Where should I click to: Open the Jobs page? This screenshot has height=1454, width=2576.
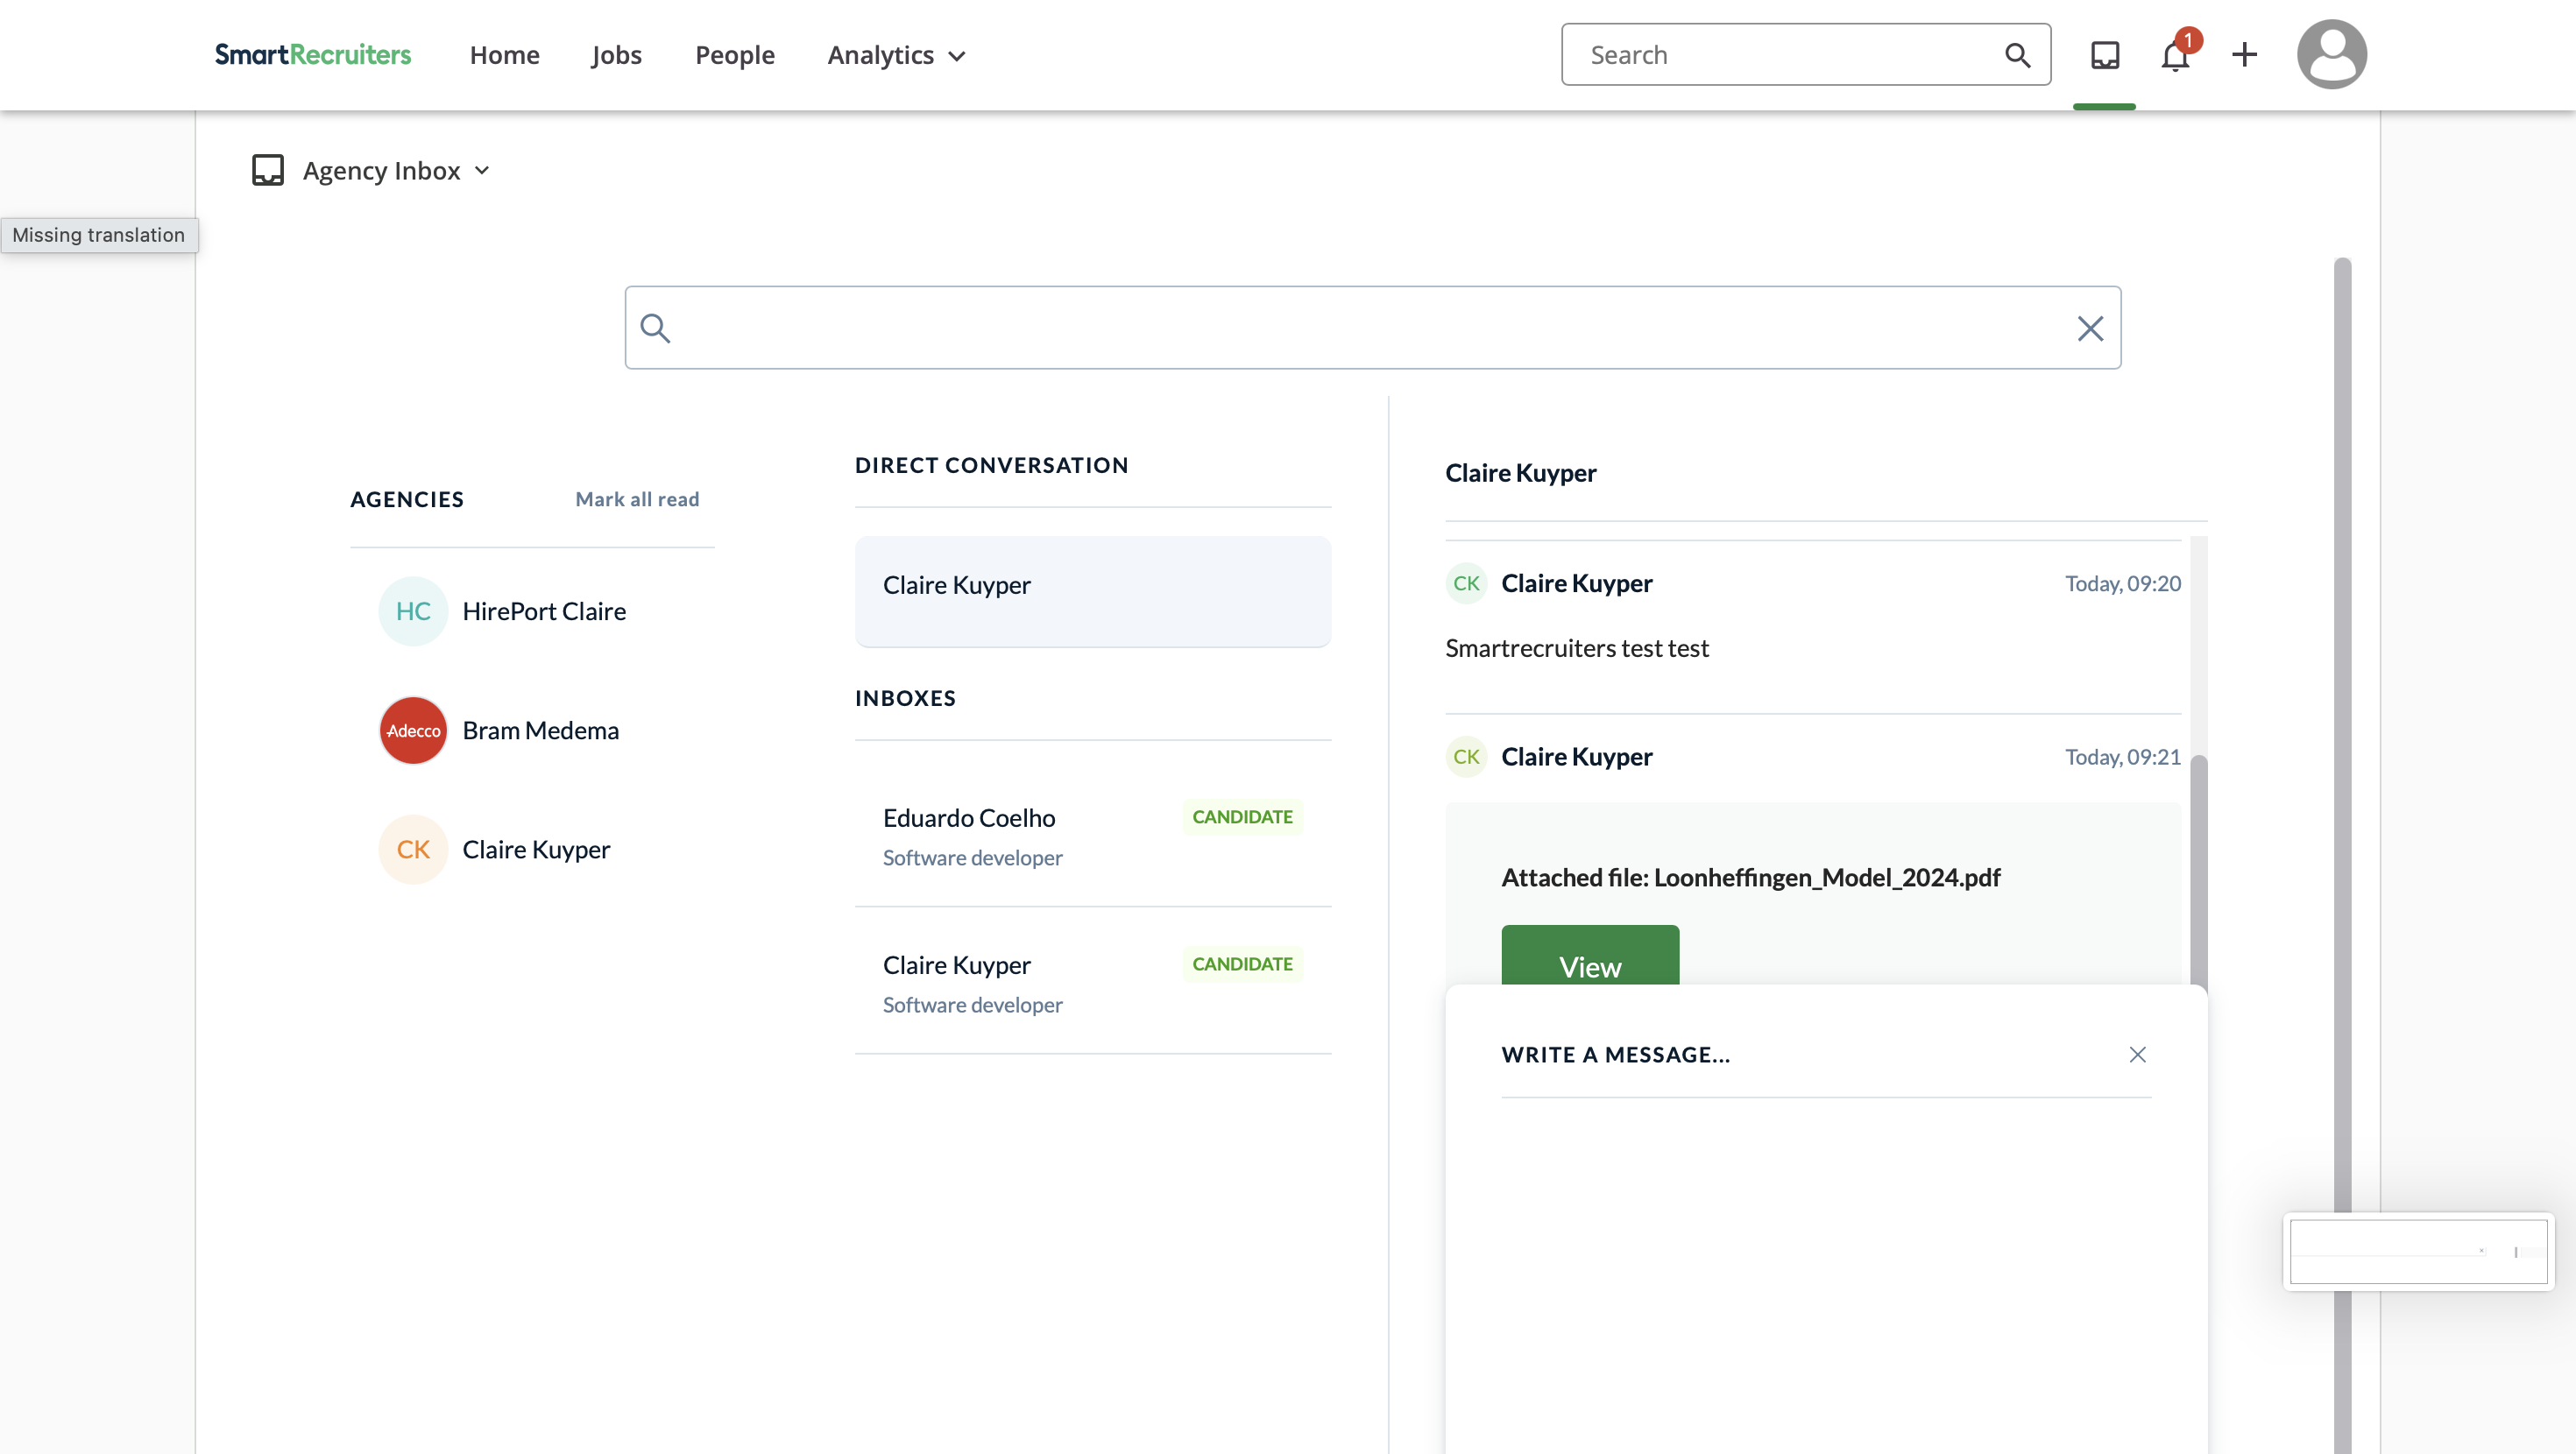pos(616,55)
